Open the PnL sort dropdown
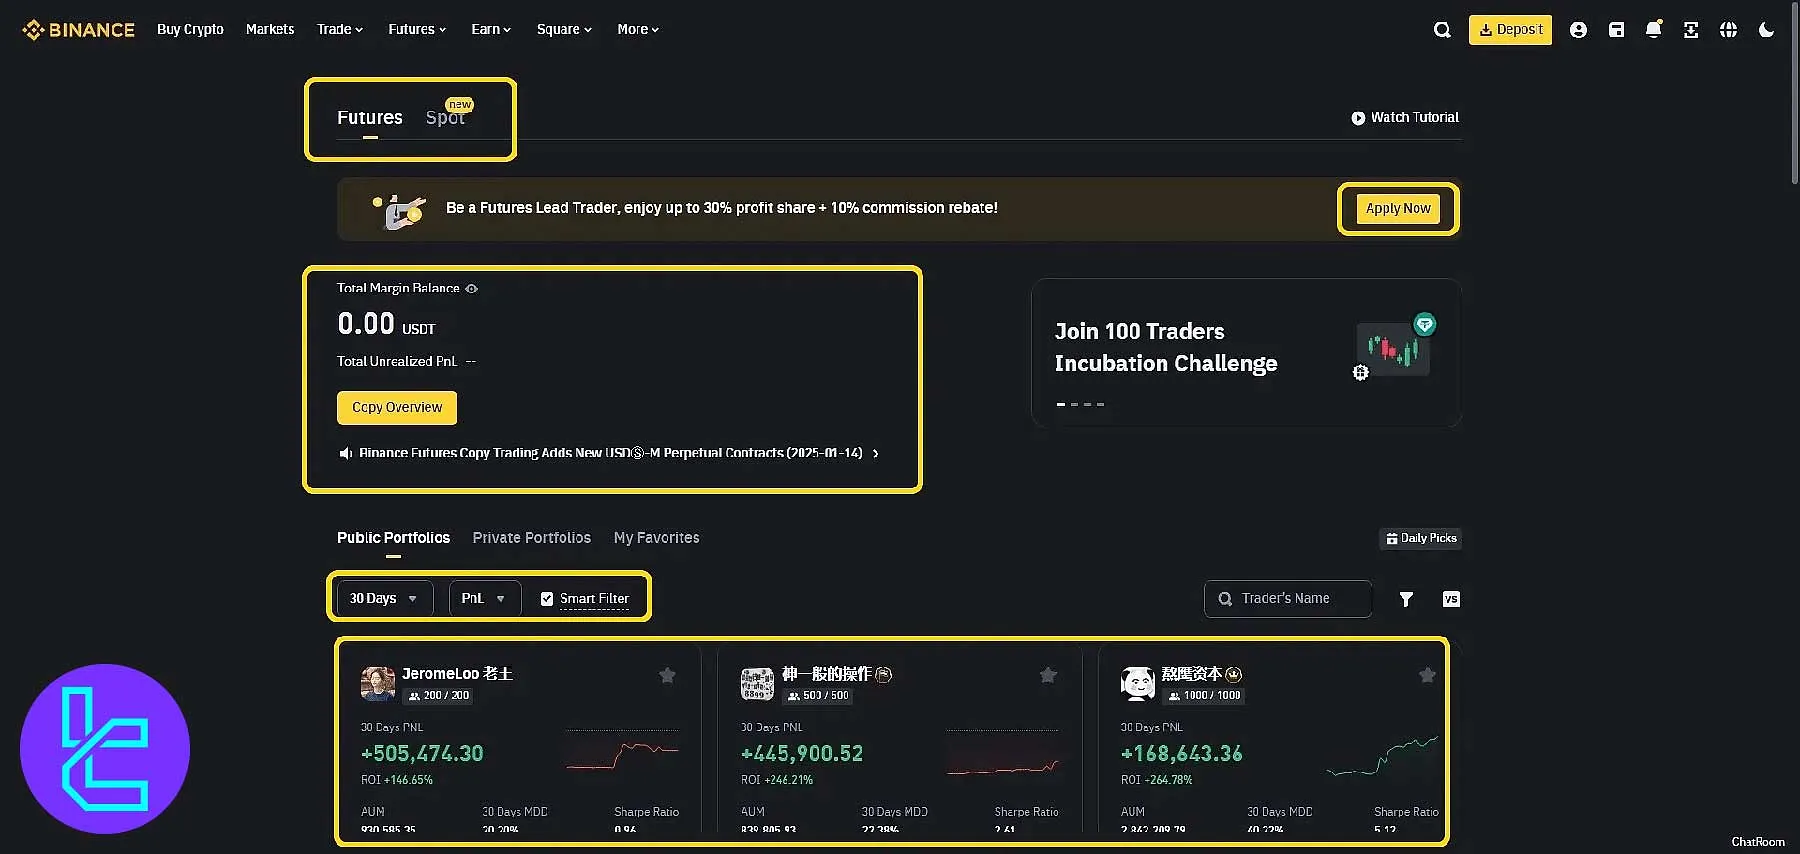 point(484,598)
